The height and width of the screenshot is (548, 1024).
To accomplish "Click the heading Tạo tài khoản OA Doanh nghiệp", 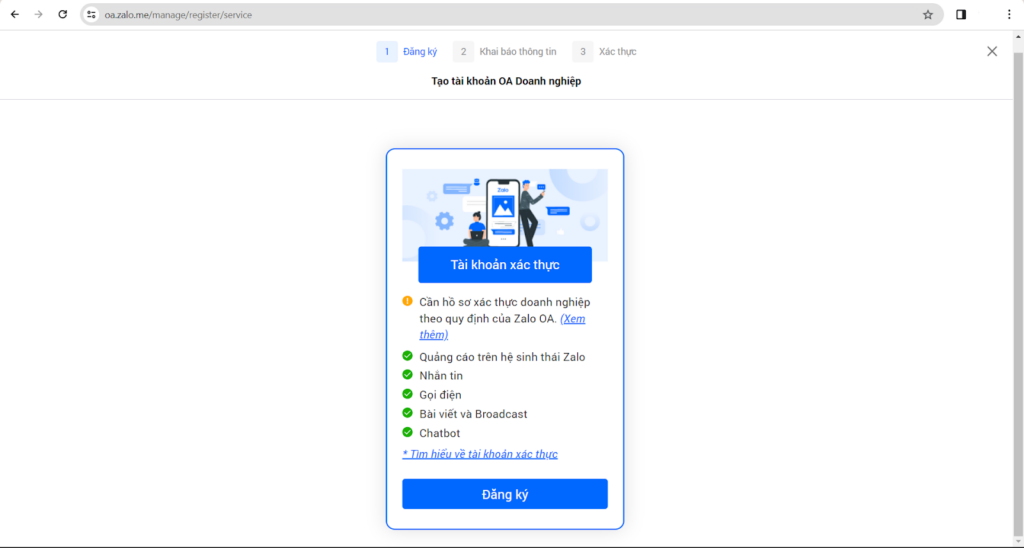I will 506,82.
